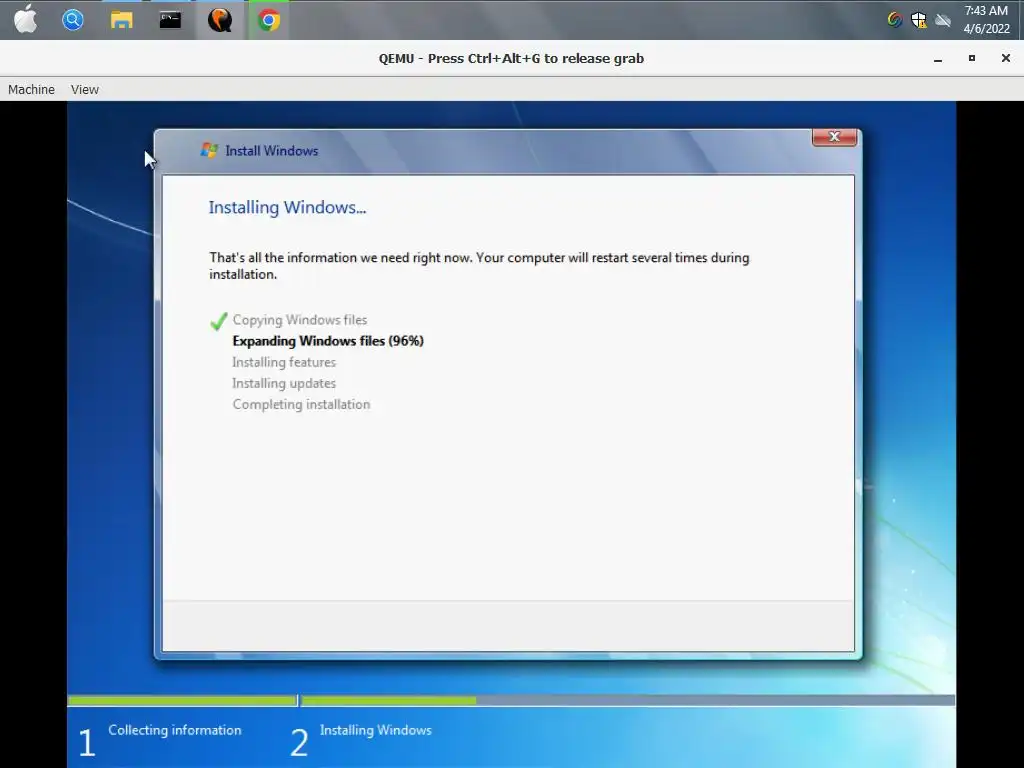Click the green checkmark beside Copying Windows files

(219, 321)
